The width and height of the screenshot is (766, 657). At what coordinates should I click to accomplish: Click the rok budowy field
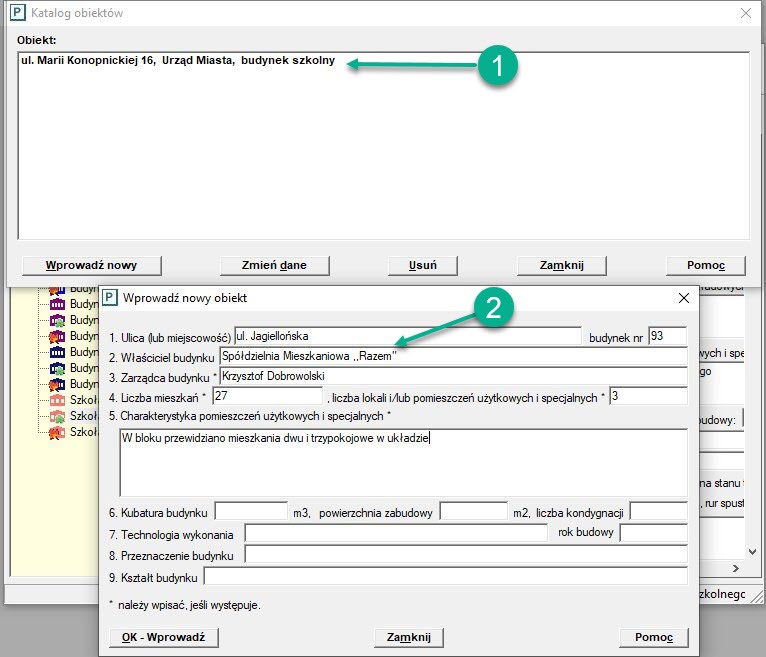coord(652,533)
